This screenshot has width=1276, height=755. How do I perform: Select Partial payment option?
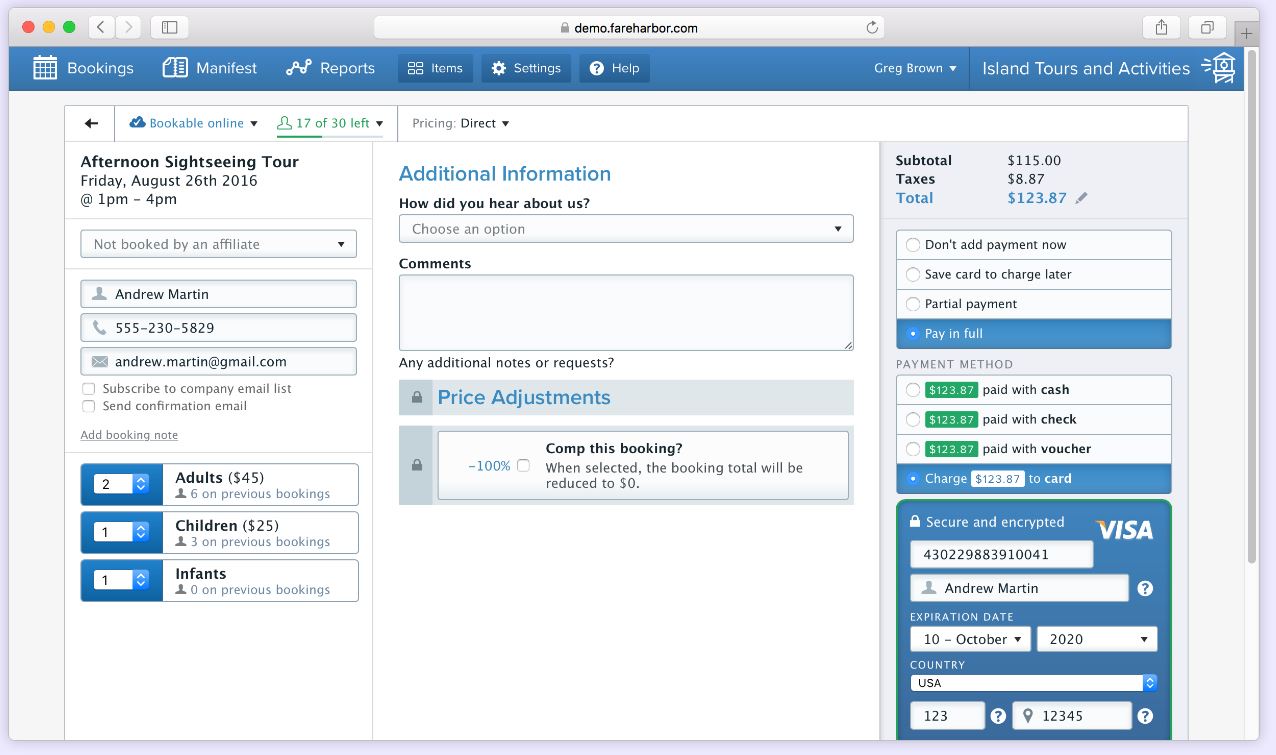(1034, 304)
